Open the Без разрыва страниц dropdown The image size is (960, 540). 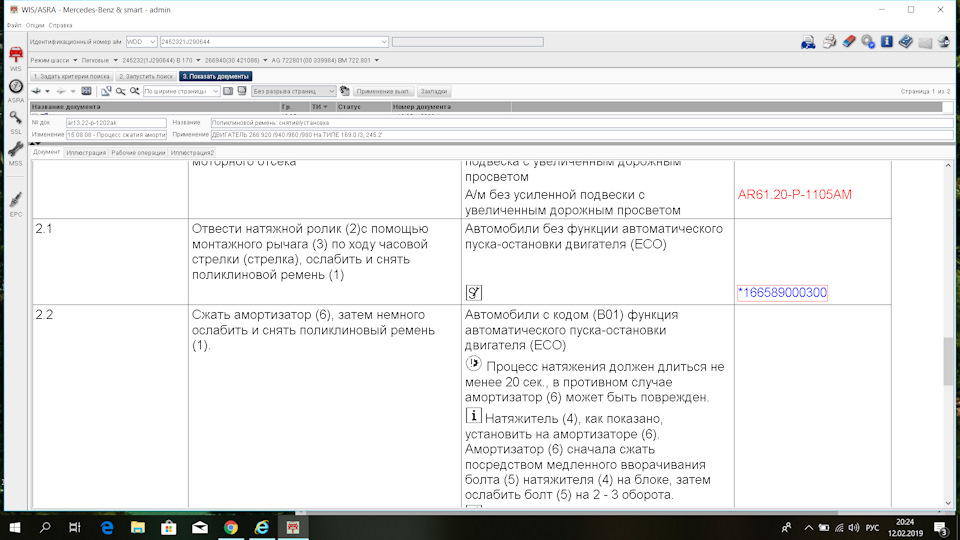tap(294, 91)
